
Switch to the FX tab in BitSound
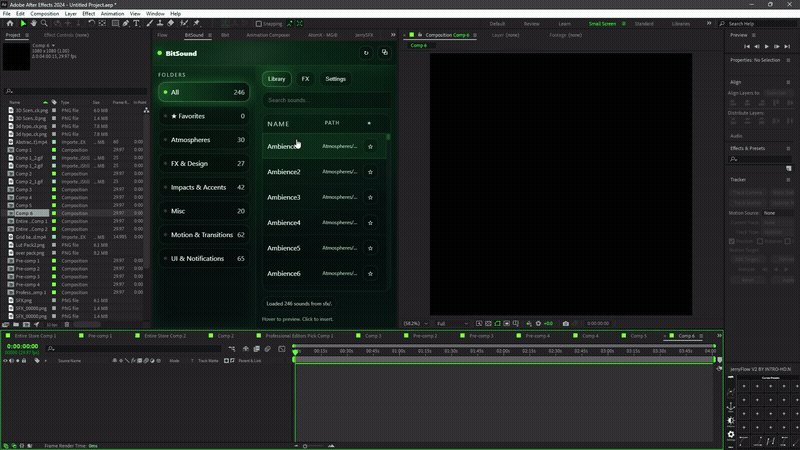pos(305,79)
